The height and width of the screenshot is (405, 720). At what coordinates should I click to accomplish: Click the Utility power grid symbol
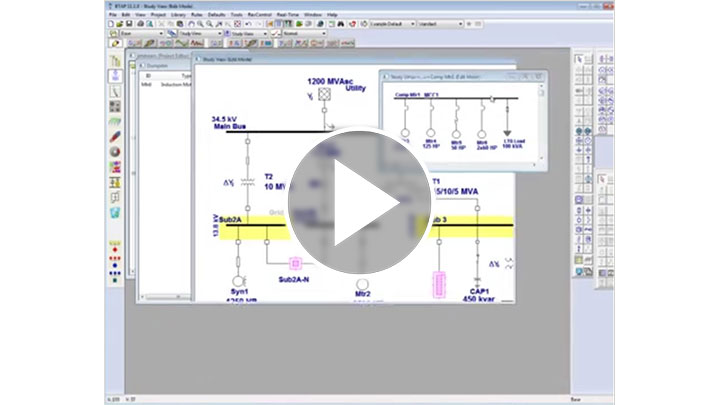(x=324, y=94)
